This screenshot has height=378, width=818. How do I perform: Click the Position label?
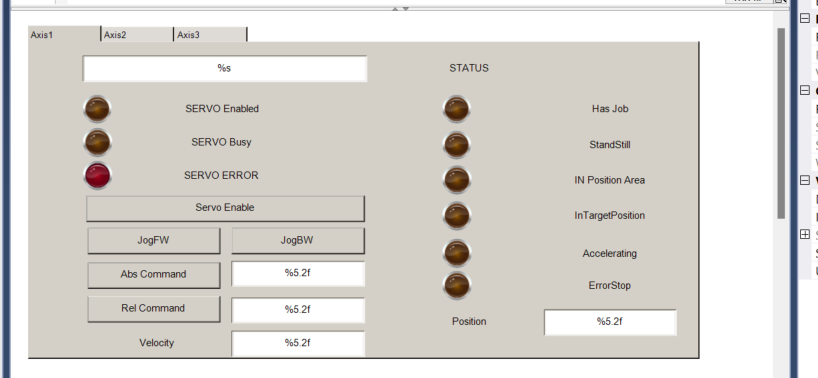(x=469, y=322)
